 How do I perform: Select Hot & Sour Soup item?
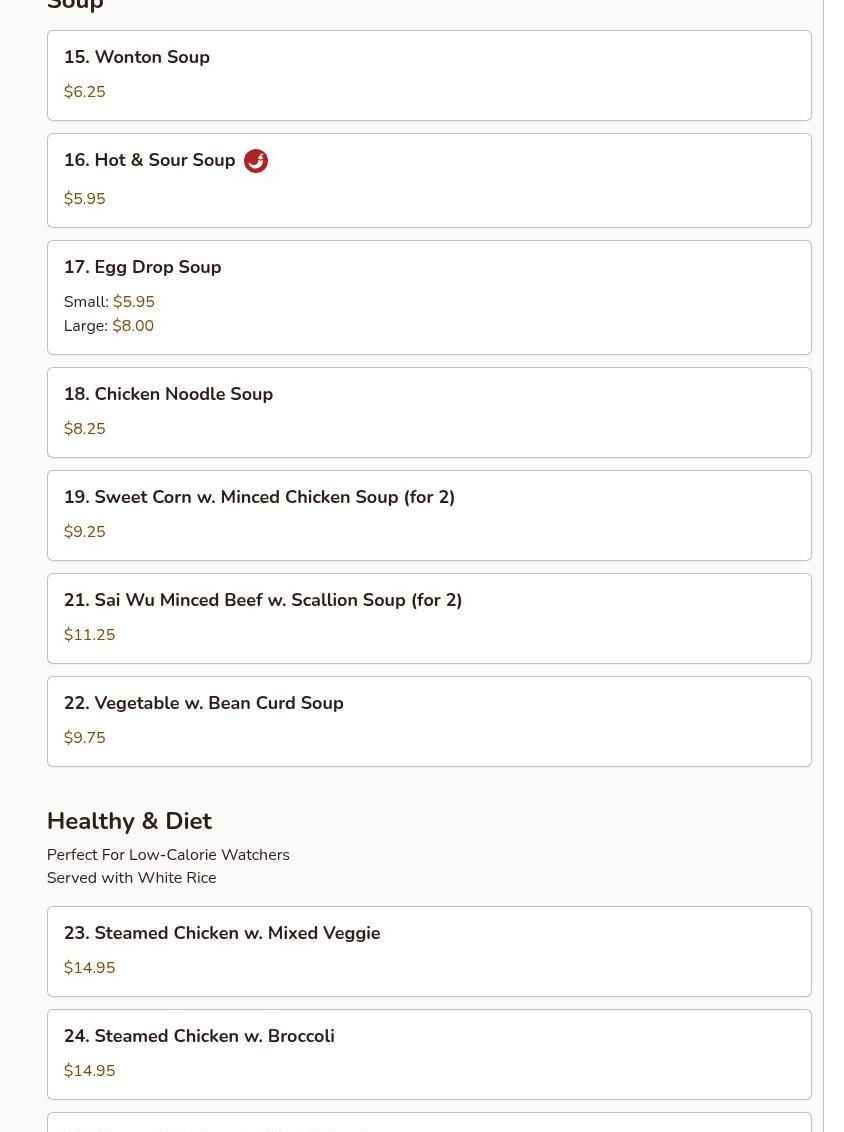coord(150,160)
